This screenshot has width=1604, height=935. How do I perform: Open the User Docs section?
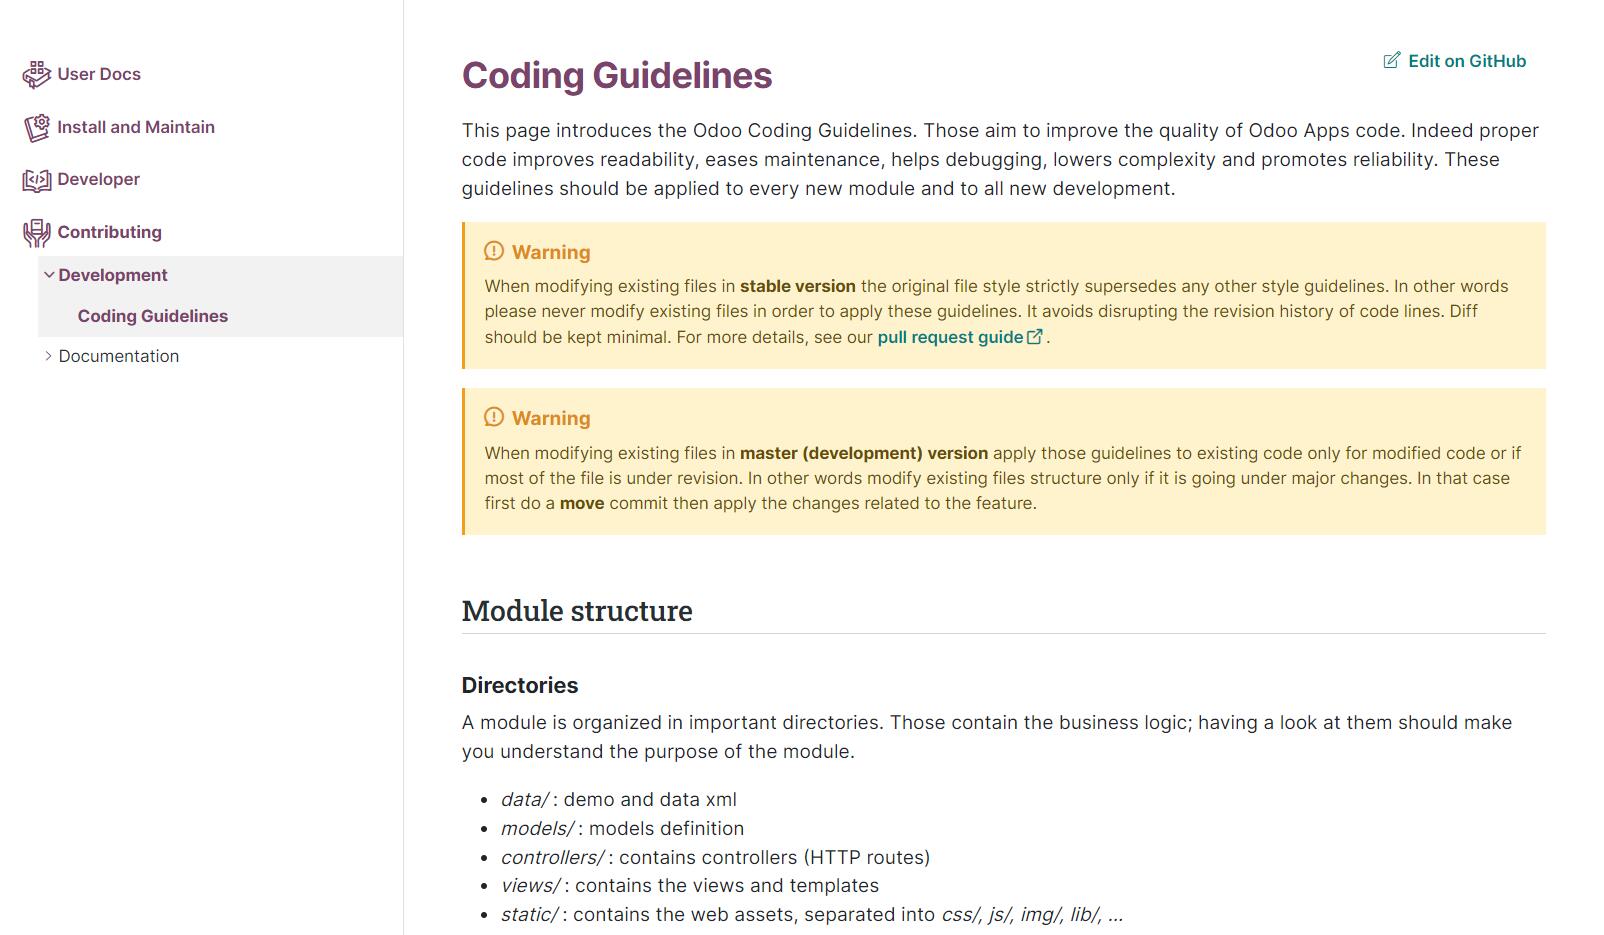99,74
